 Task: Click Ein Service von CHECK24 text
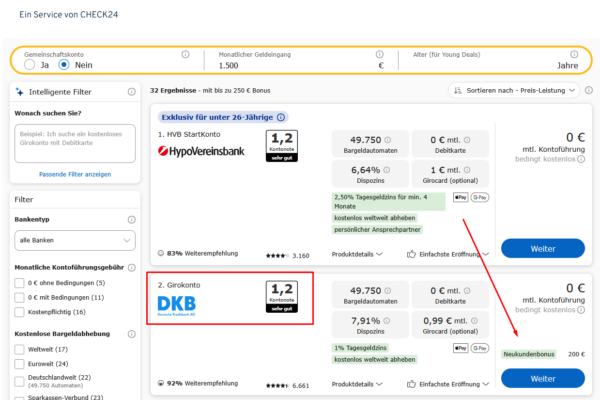[68, 15]
